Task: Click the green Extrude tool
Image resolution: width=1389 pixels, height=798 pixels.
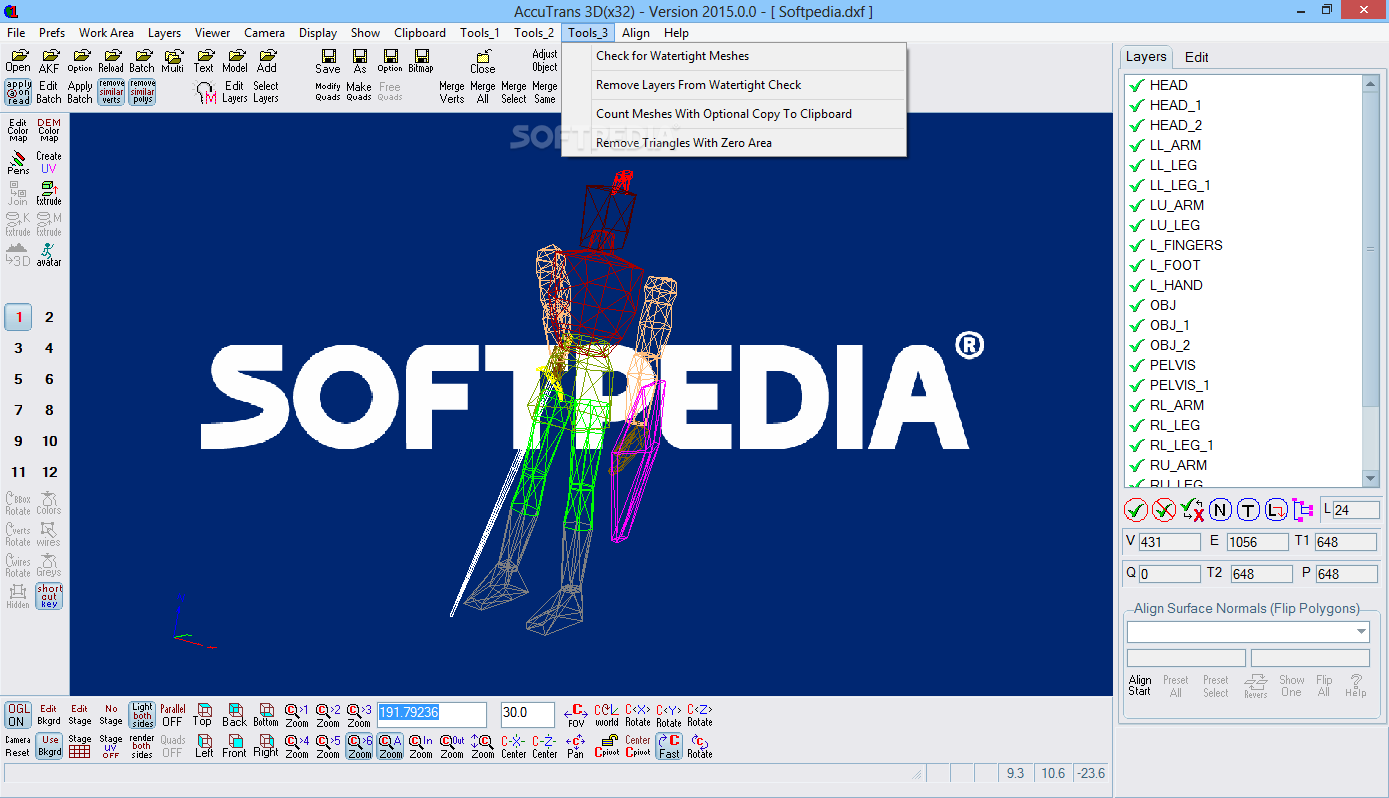Action: point(49,193)
